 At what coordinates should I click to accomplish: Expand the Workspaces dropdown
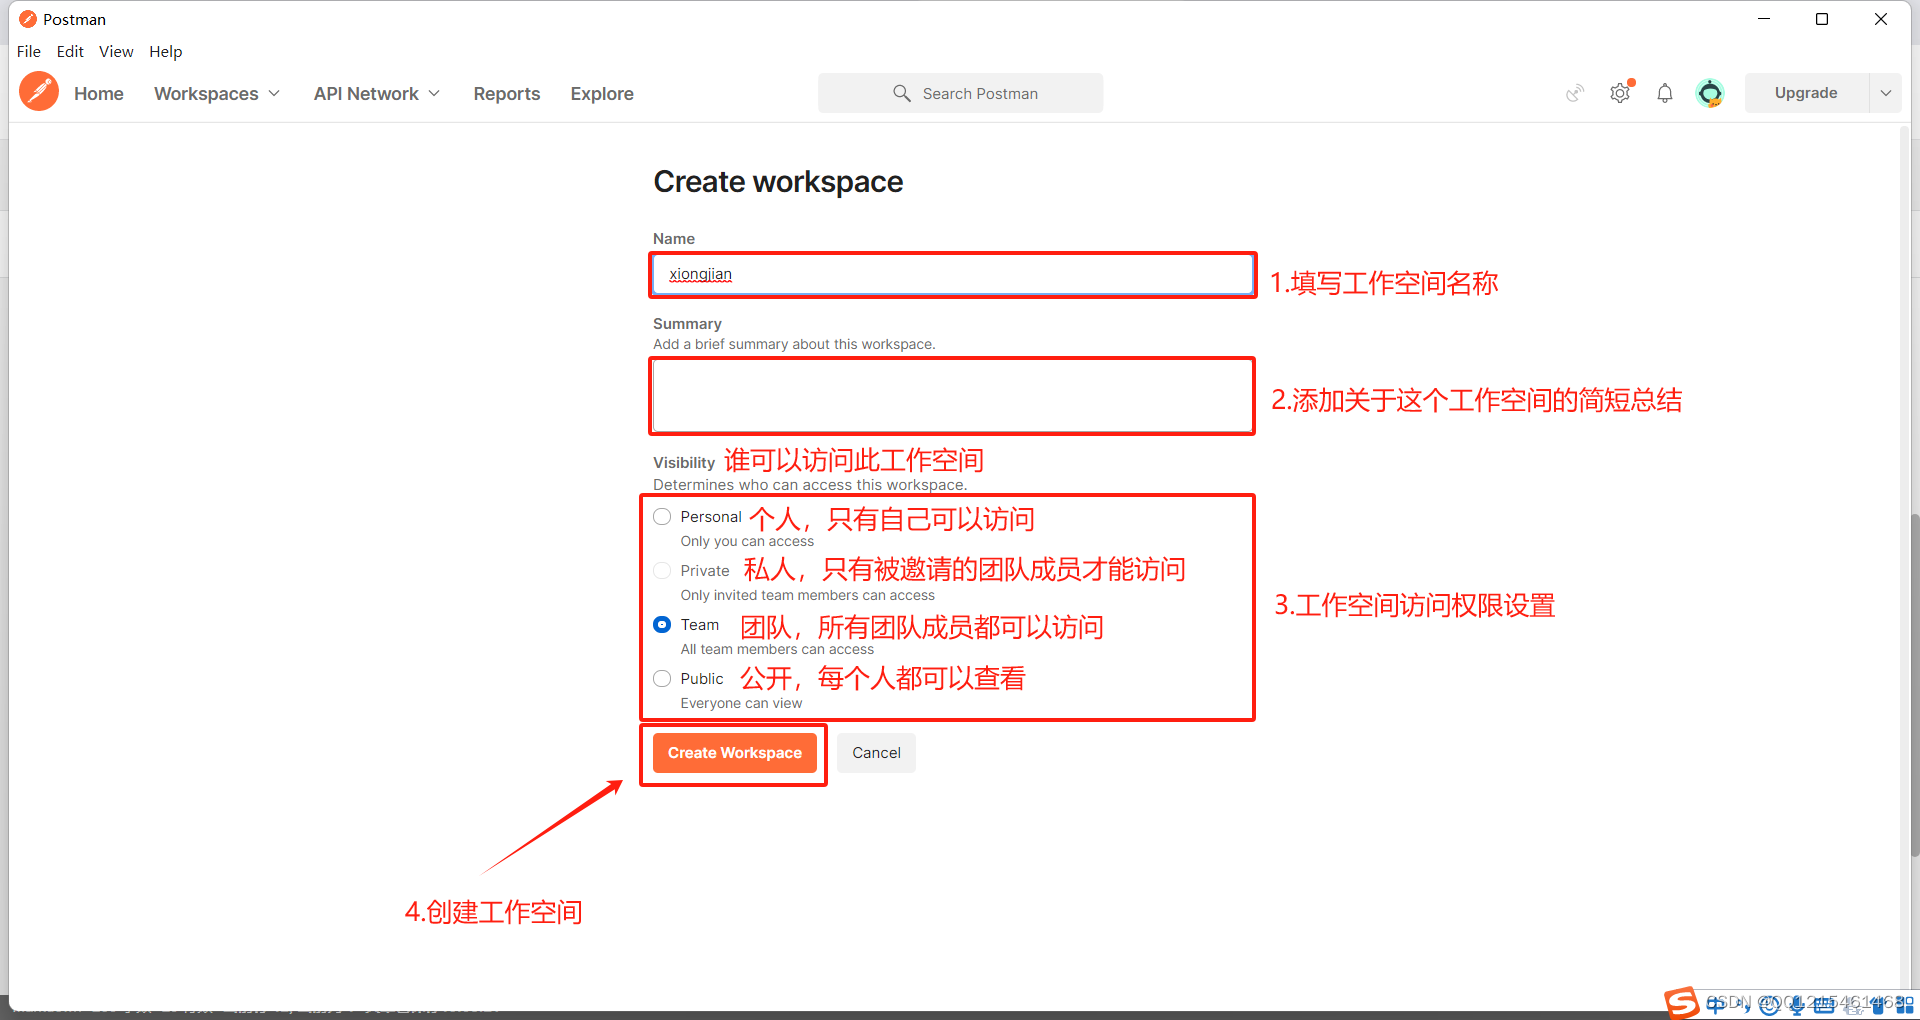pos(217,93)
